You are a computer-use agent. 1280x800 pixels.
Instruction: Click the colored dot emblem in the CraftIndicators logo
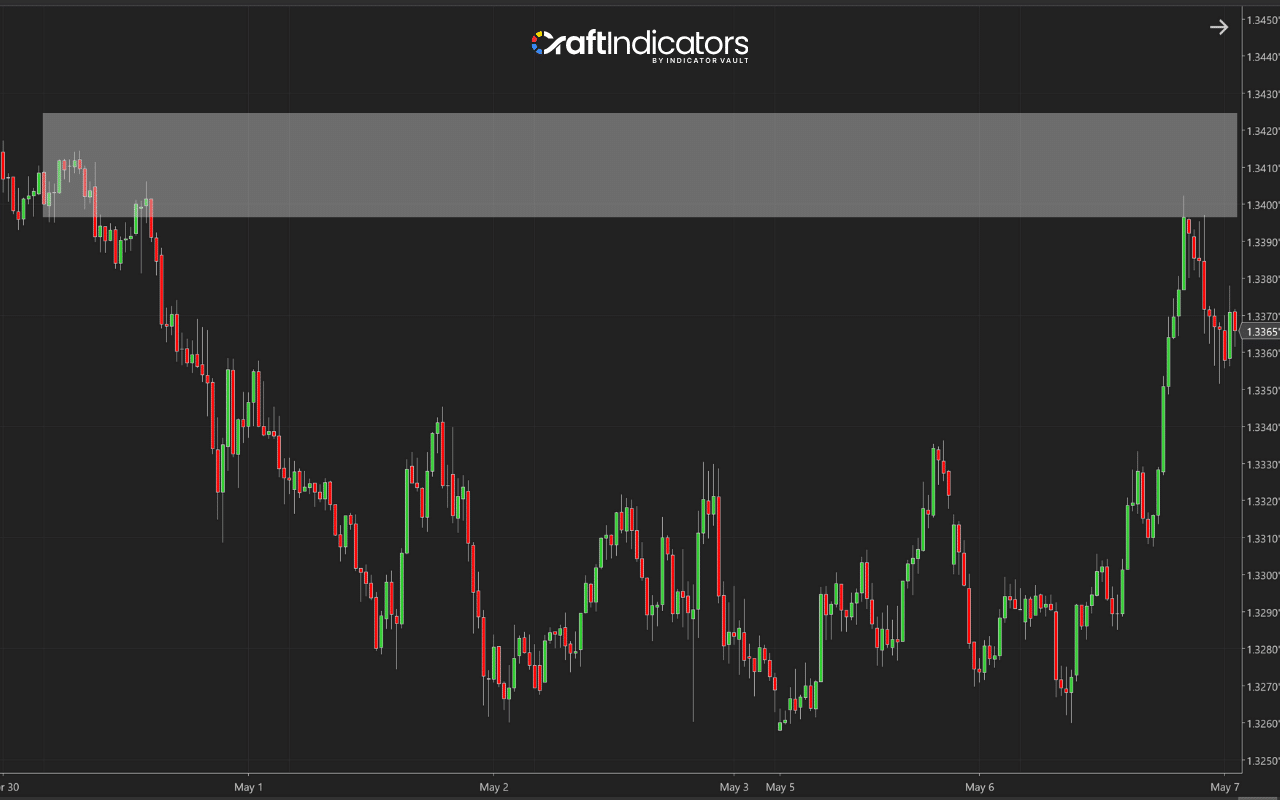coord(538,43)
